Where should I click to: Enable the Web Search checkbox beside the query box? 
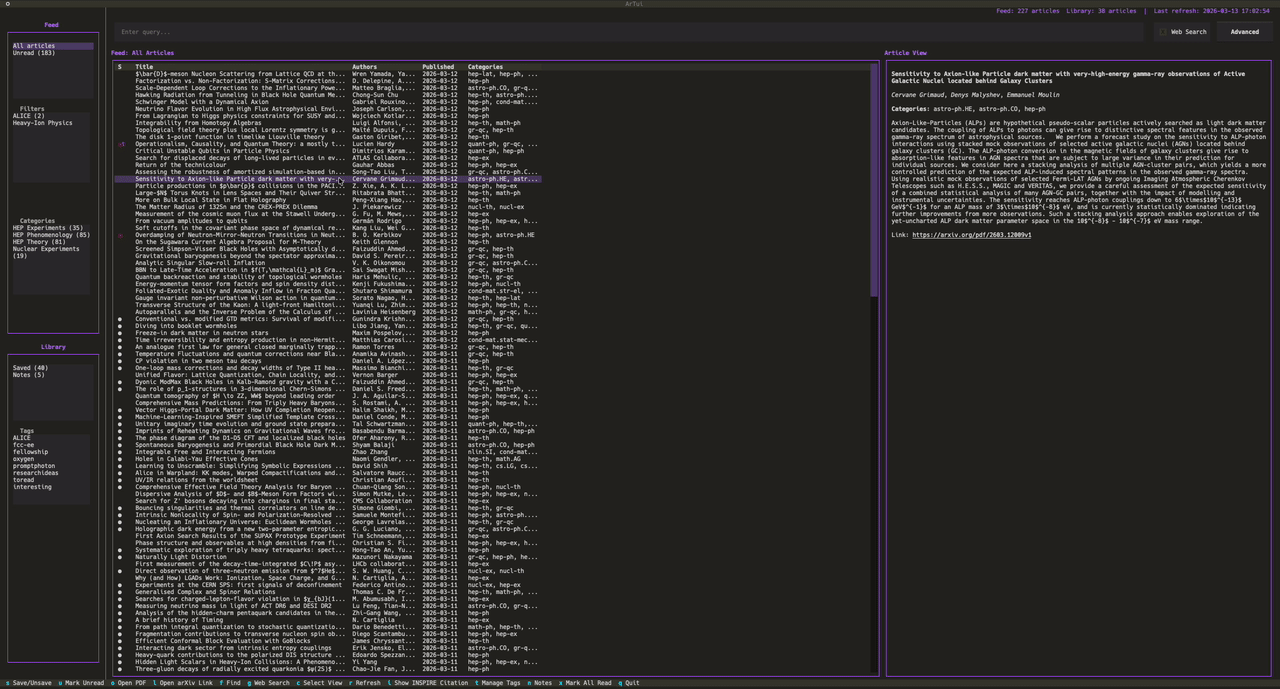point(1163,32)
